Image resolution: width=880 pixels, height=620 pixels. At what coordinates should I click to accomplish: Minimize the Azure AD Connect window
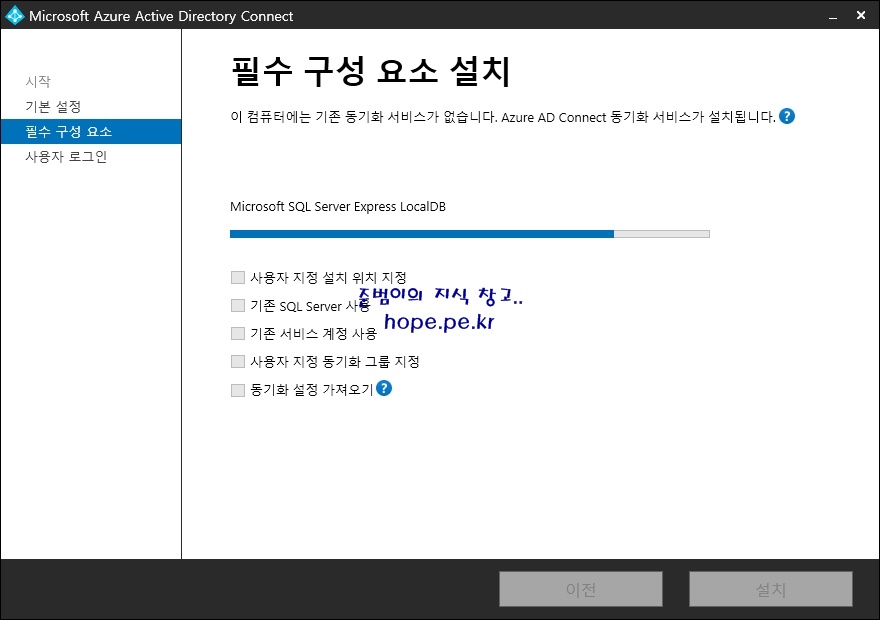[x=833, y=16]
